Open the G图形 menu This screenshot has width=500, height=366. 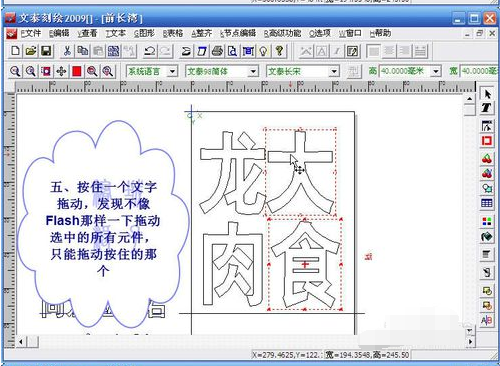(144, 33)
